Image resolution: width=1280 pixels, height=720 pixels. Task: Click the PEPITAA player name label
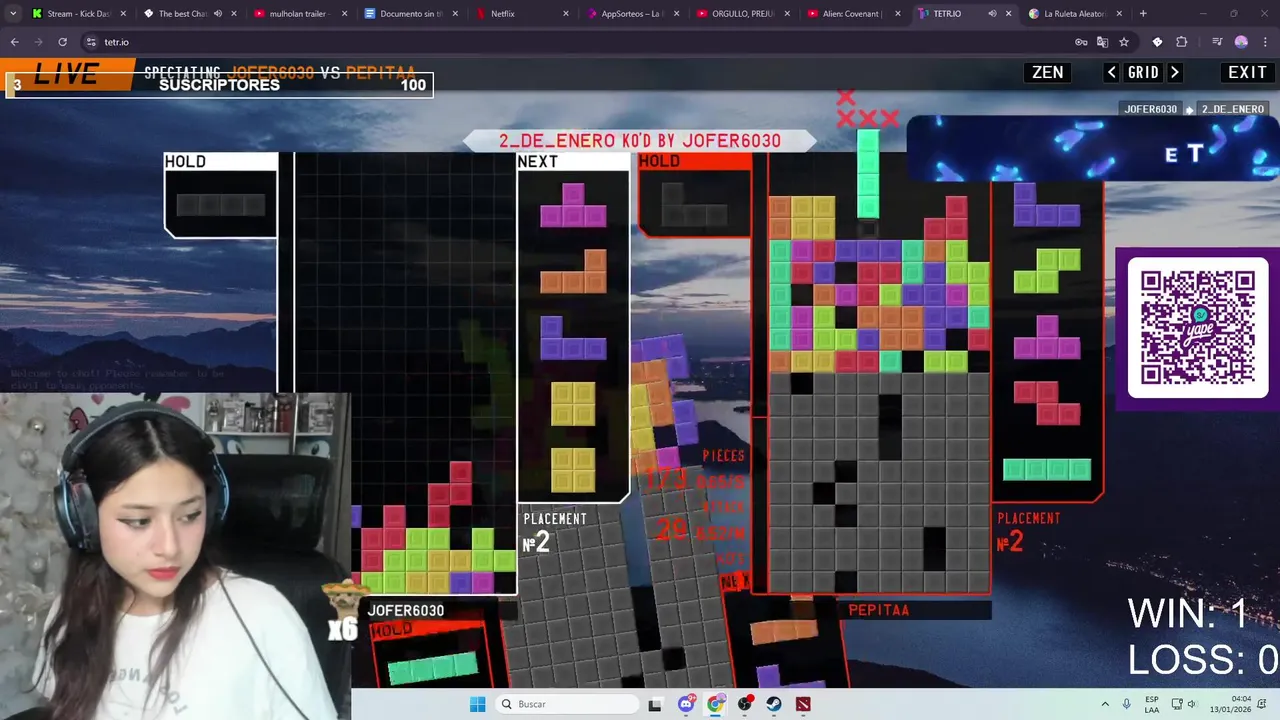click(x=878, y=610)
